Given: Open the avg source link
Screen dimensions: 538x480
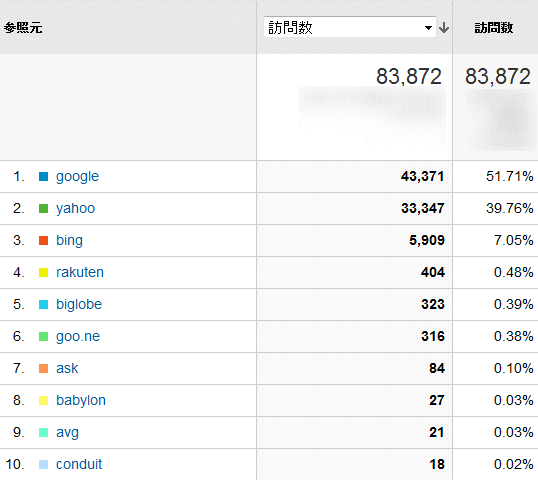Looking at the screenshot, I should [67, 433].
